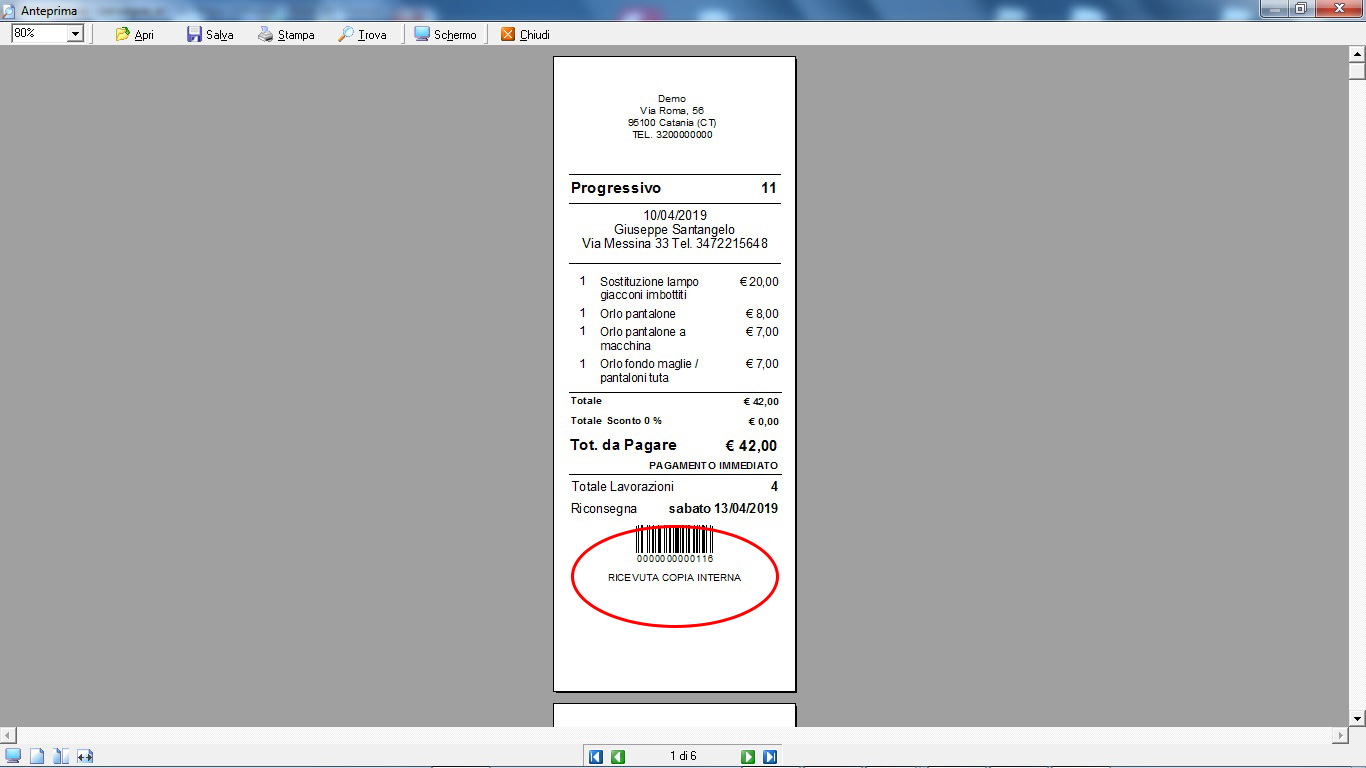Screen dimensions: 1366x768
Task: Click the vertical scrollbar up arrow
Action: (x=1357, y=54)
